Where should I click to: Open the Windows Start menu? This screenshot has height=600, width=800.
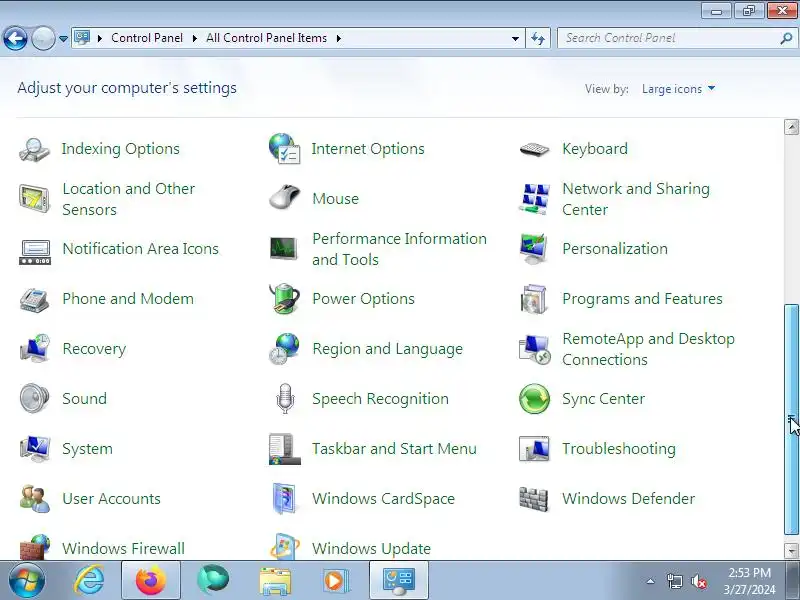tap(27, 581)
